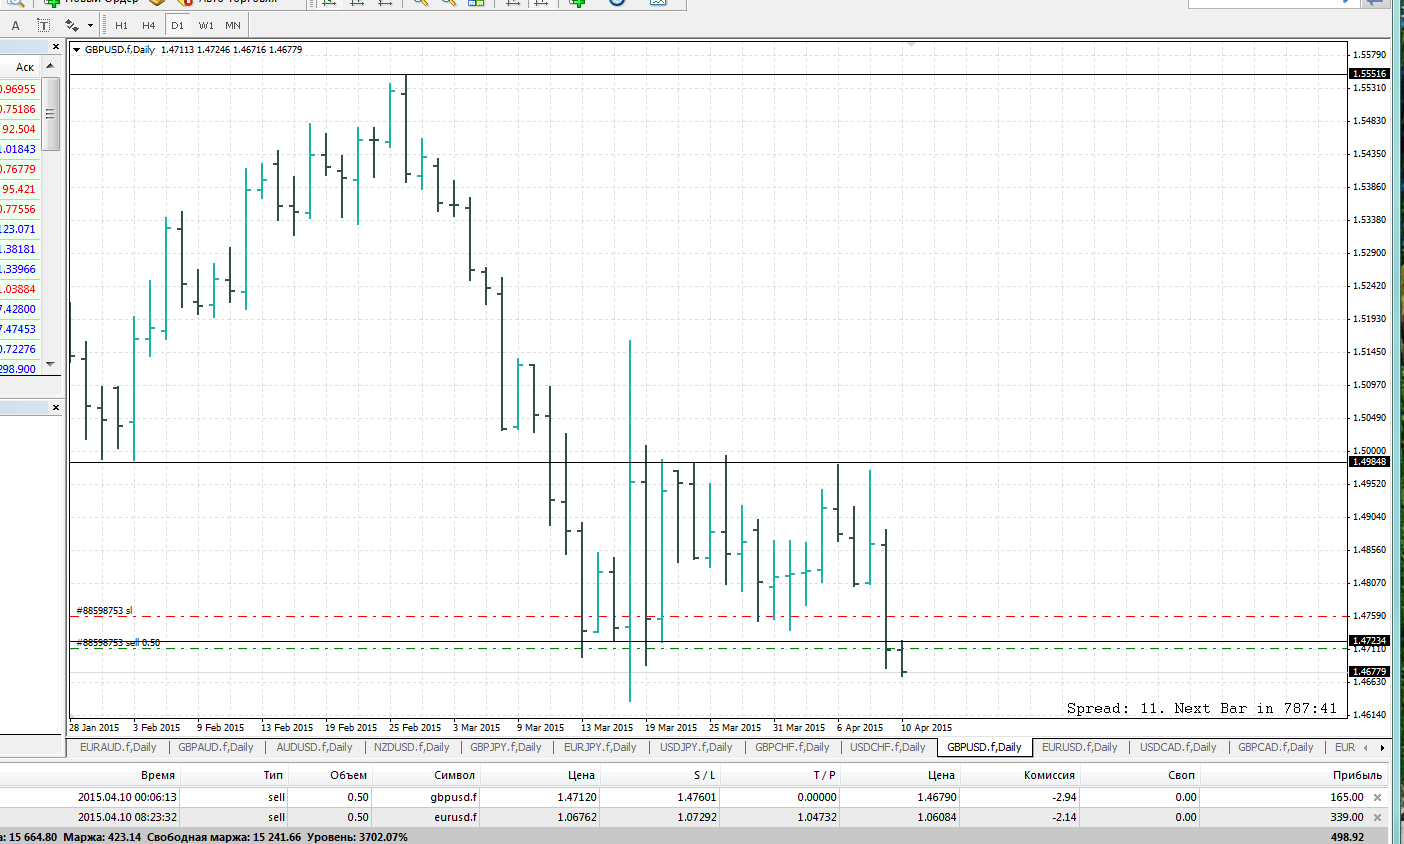Grab the quotes list scrollbar thumb
The height and width of the screenshot is (844, 1404).
(x=51, y=113)
